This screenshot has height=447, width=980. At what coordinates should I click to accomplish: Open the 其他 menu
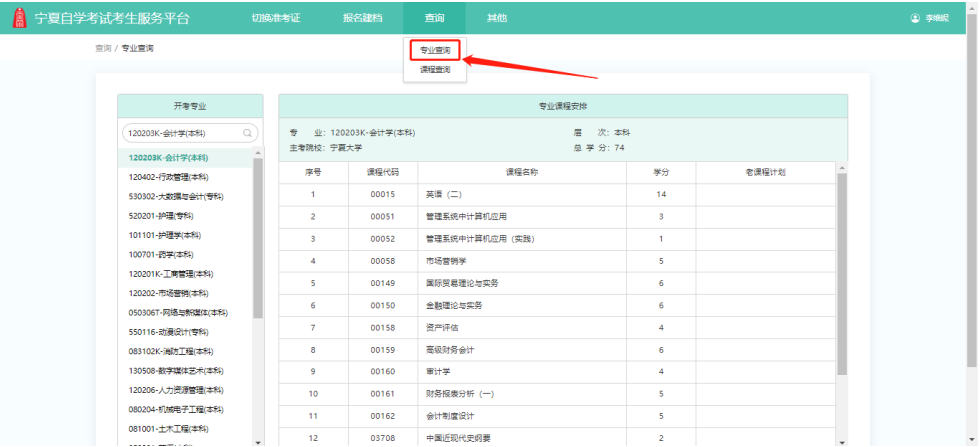coord(497,18)
